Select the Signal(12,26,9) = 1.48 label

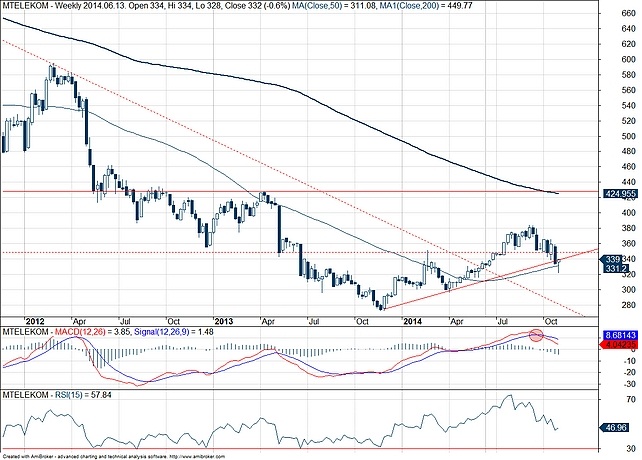tap(174, 332)
